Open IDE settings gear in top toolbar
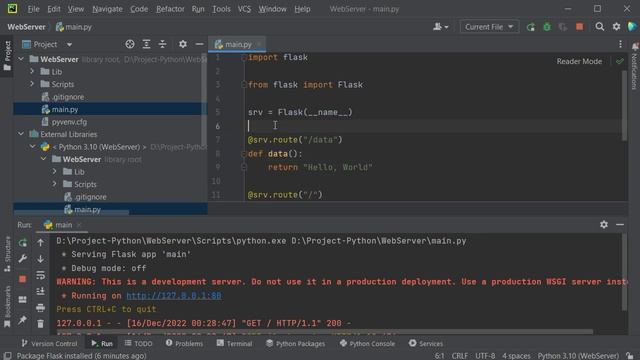 coord(616,27)
